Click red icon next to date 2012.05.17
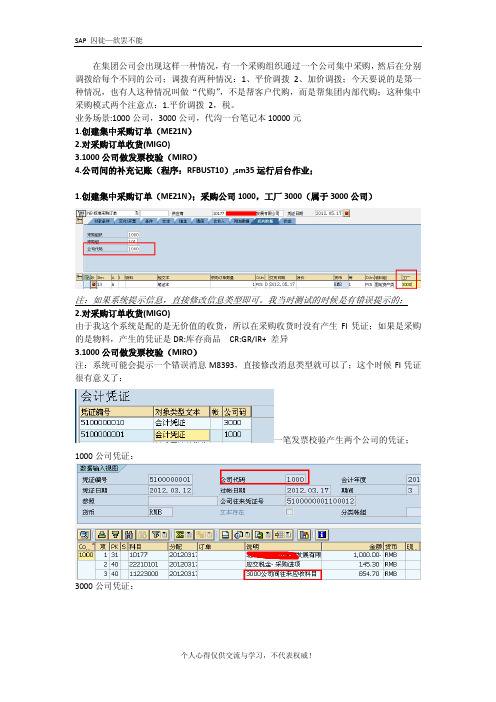 (346, 213)
